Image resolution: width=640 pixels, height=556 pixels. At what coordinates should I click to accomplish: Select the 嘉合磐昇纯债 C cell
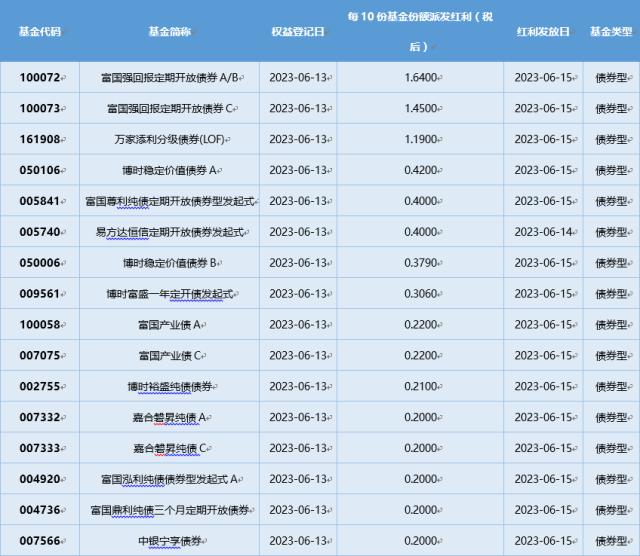coord(168,449)
